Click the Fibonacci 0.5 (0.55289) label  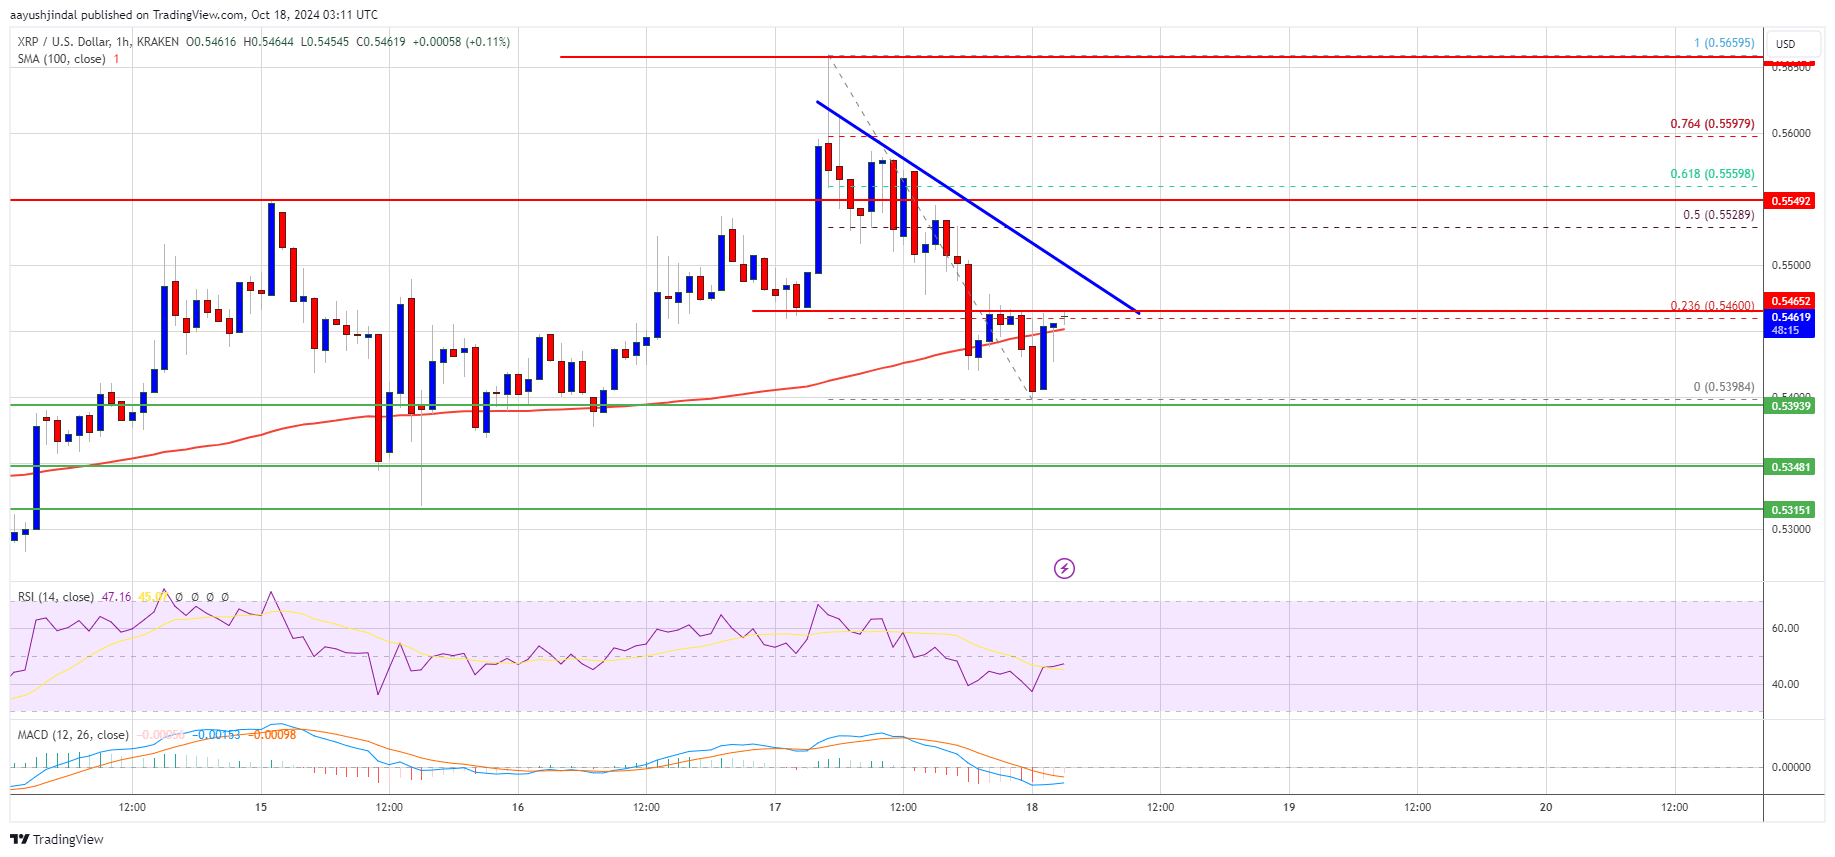click(x=1718, y=215)
